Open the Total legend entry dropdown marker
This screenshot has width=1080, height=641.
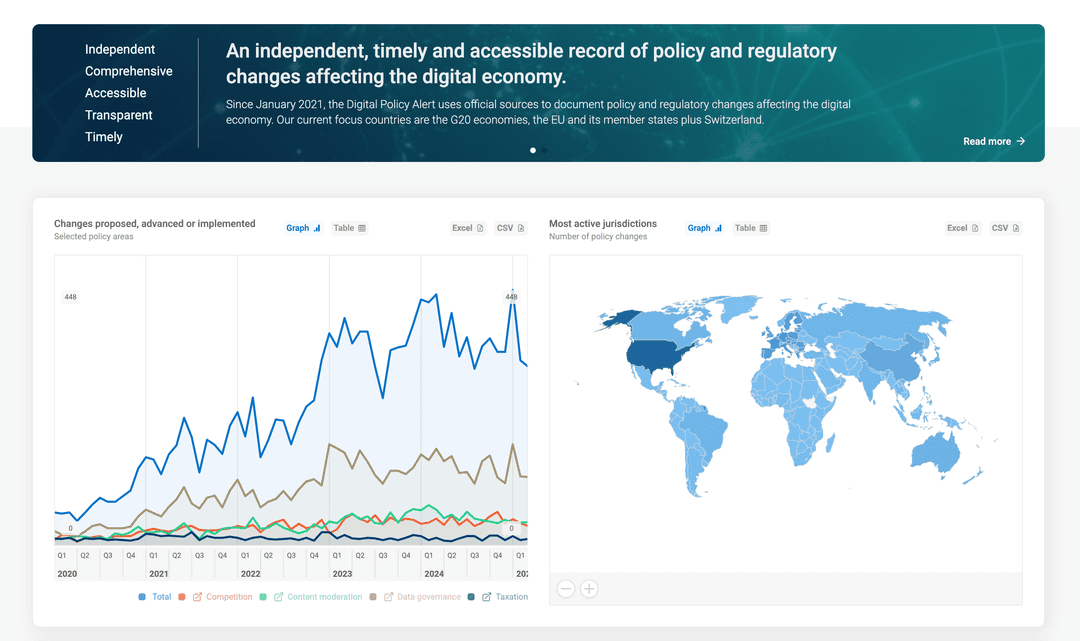point(142,596)
